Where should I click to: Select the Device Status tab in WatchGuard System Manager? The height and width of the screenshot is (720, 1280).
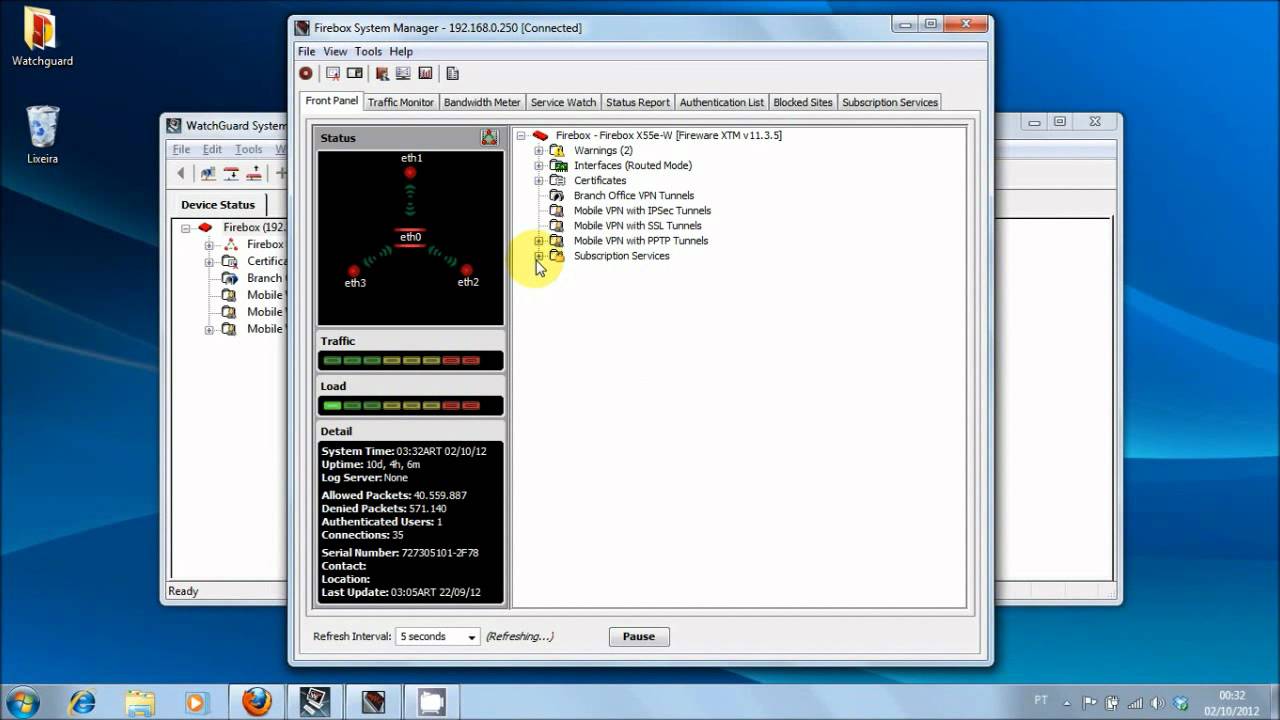pos(218,204)
